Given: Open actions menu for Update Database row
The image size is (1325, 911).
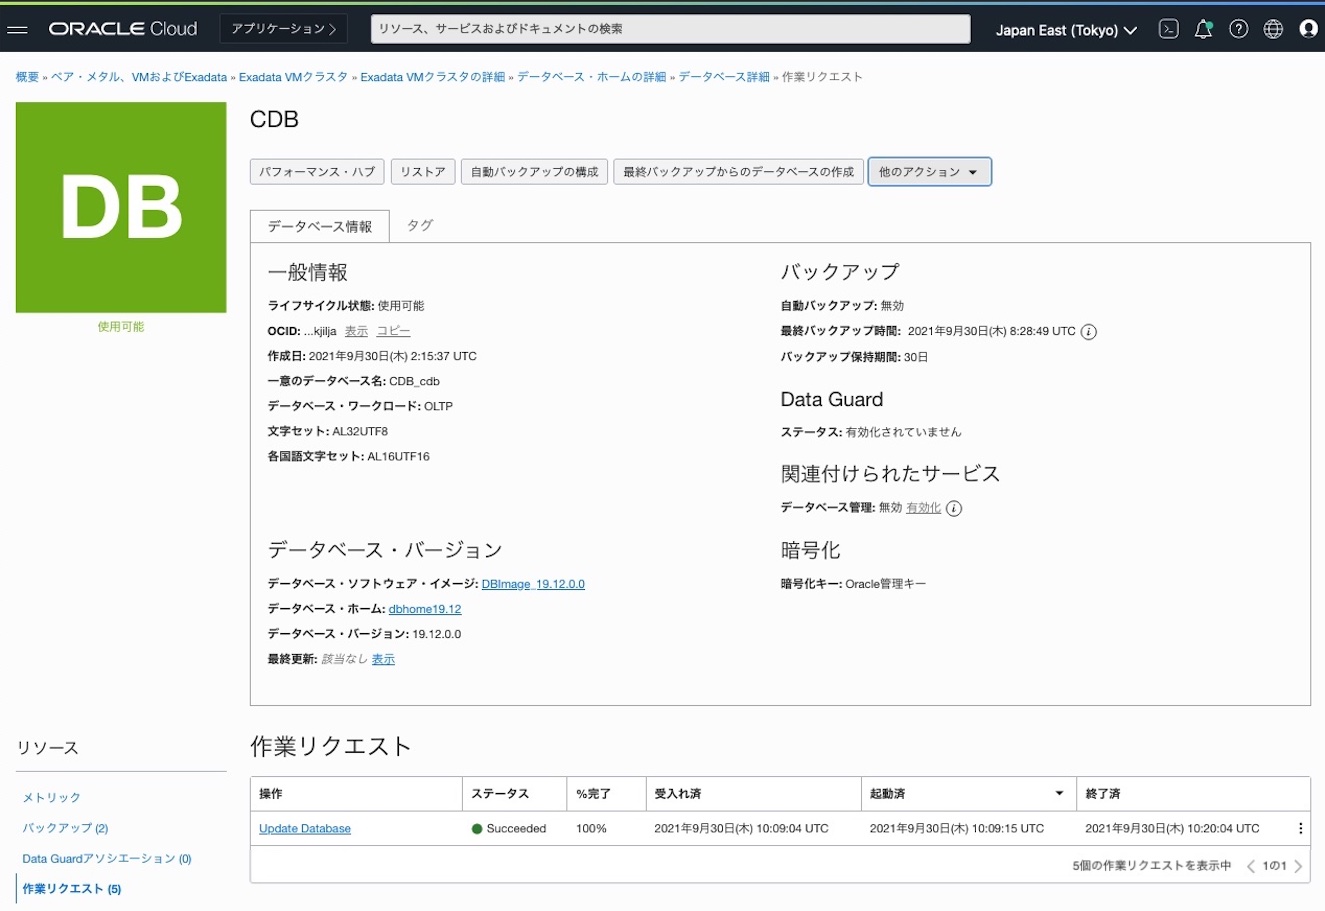Looking at the screenshot, I should tap(1300, 828).
